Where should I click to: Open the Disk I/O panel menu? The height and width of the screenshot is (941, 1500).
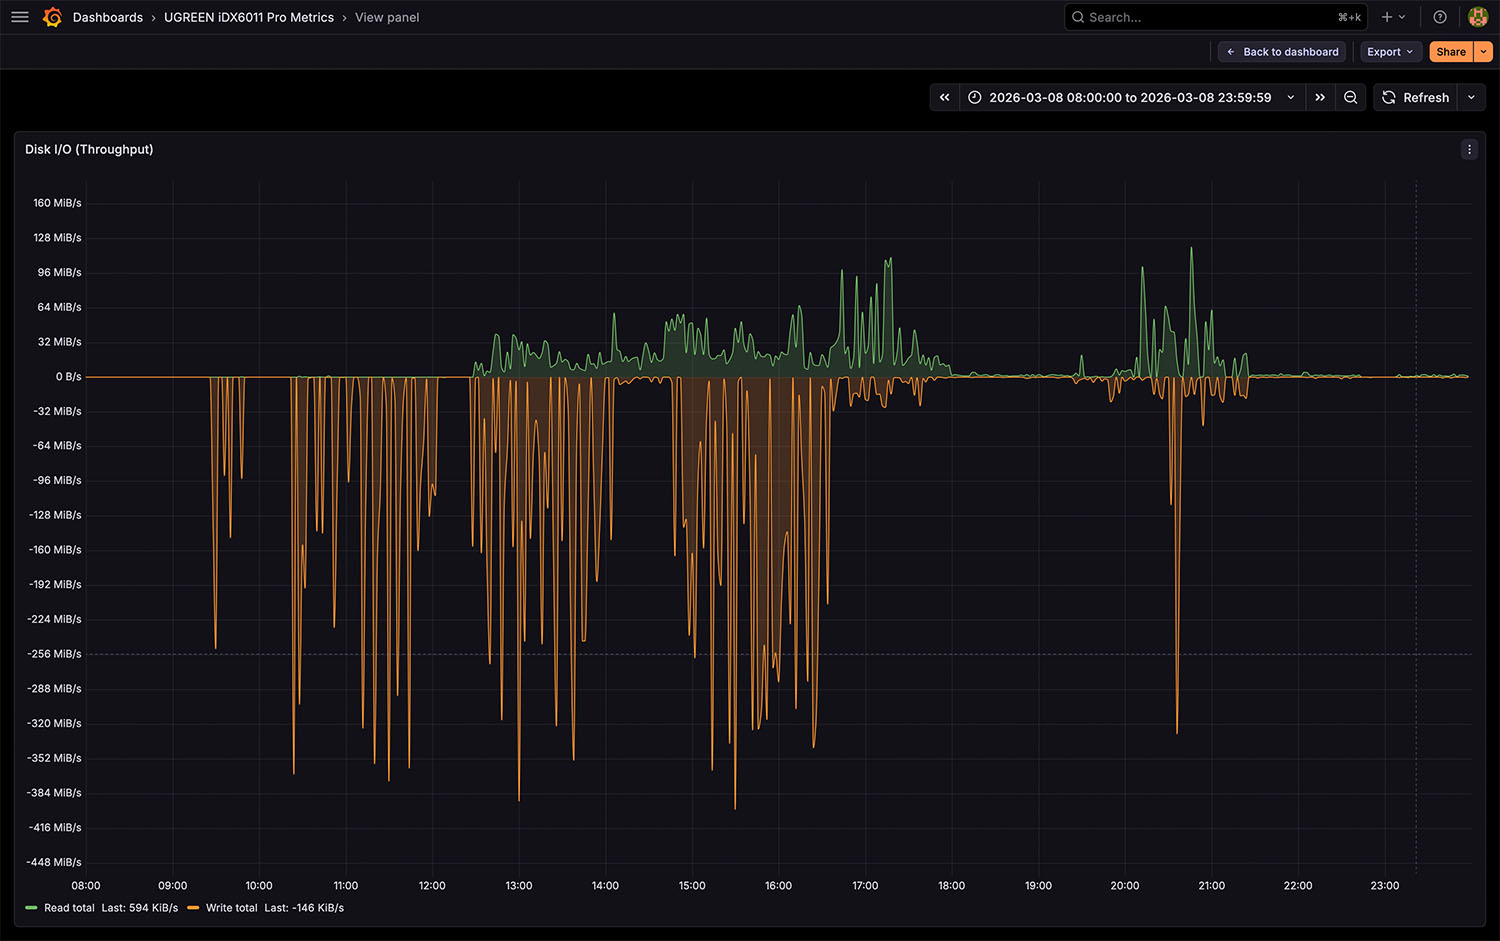point(1469,149)
